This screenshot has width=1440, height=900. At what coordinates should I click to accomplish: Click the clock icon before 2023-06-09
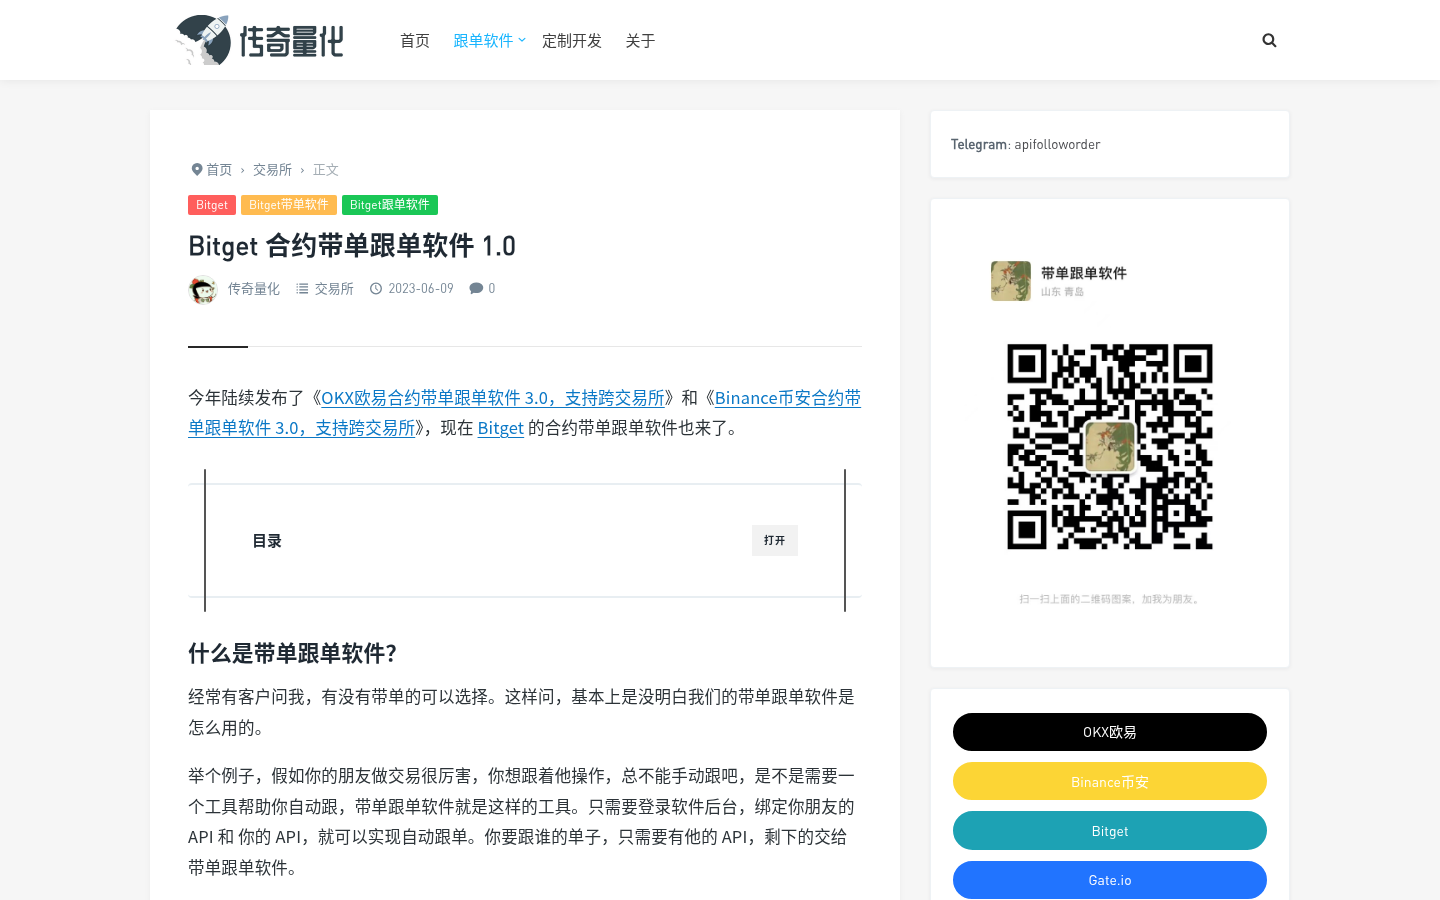coord(376,288)
